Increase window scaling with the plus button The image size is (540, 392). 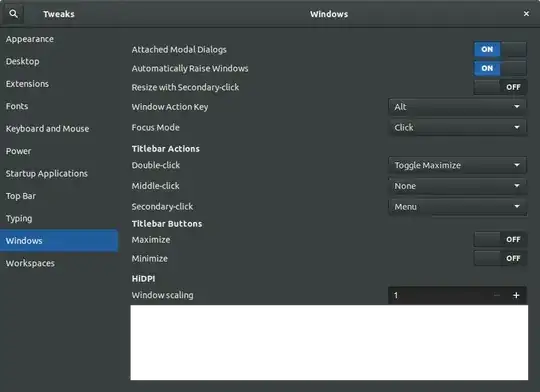click(516, 295)
